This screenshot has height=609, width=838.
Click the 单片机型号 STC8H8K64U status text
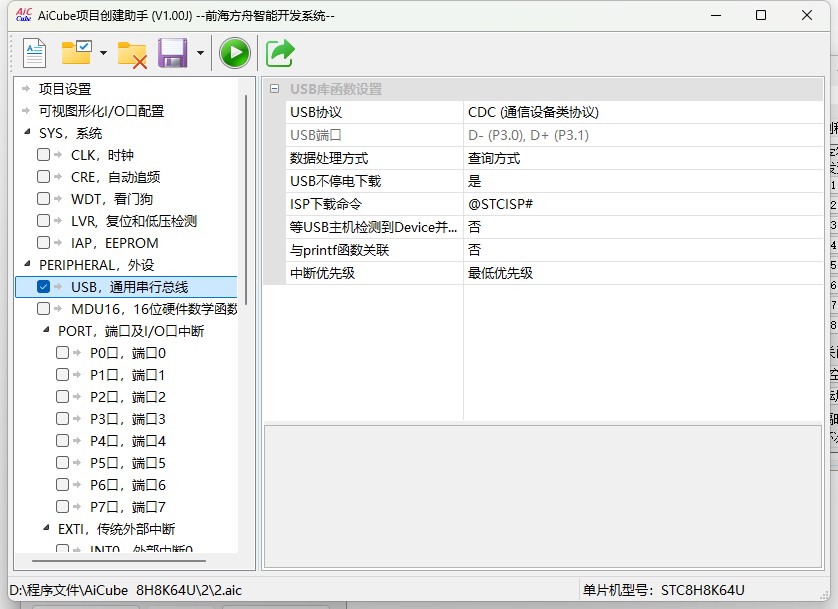pyautogui.click(x=663, y=590)
